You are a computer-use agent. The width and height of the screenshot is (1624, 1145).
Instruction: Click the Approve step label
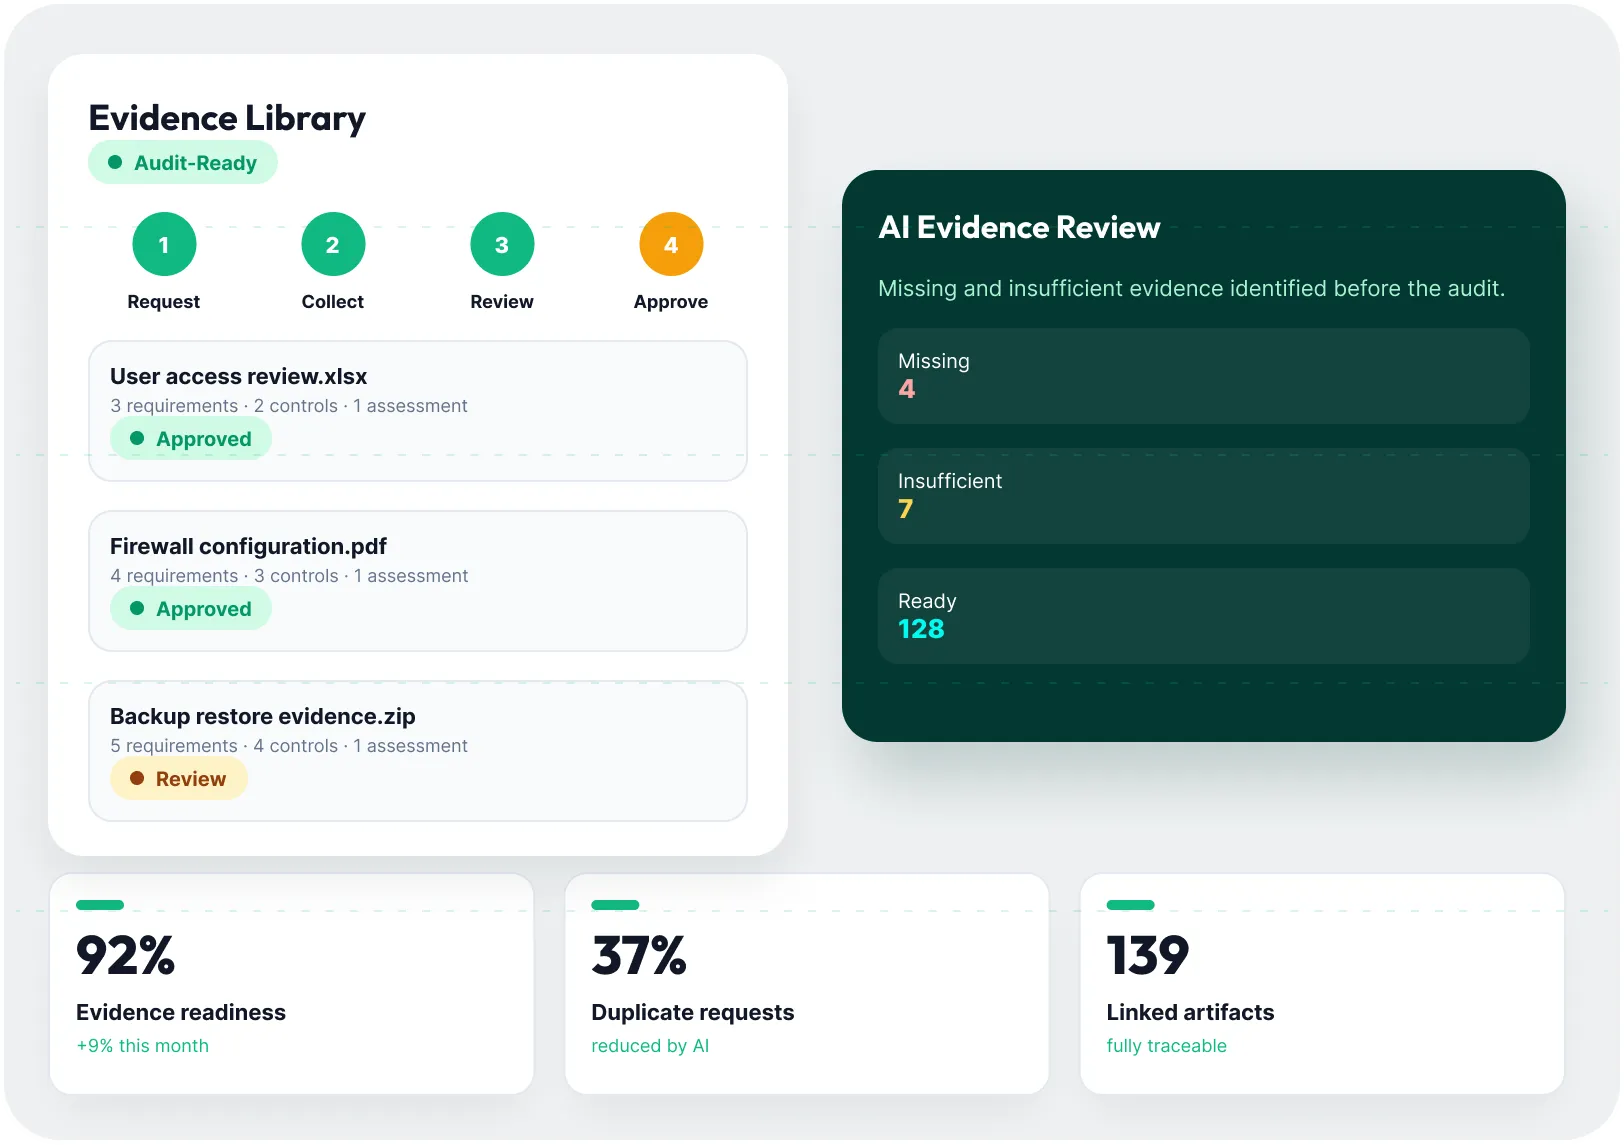(671, 302)
